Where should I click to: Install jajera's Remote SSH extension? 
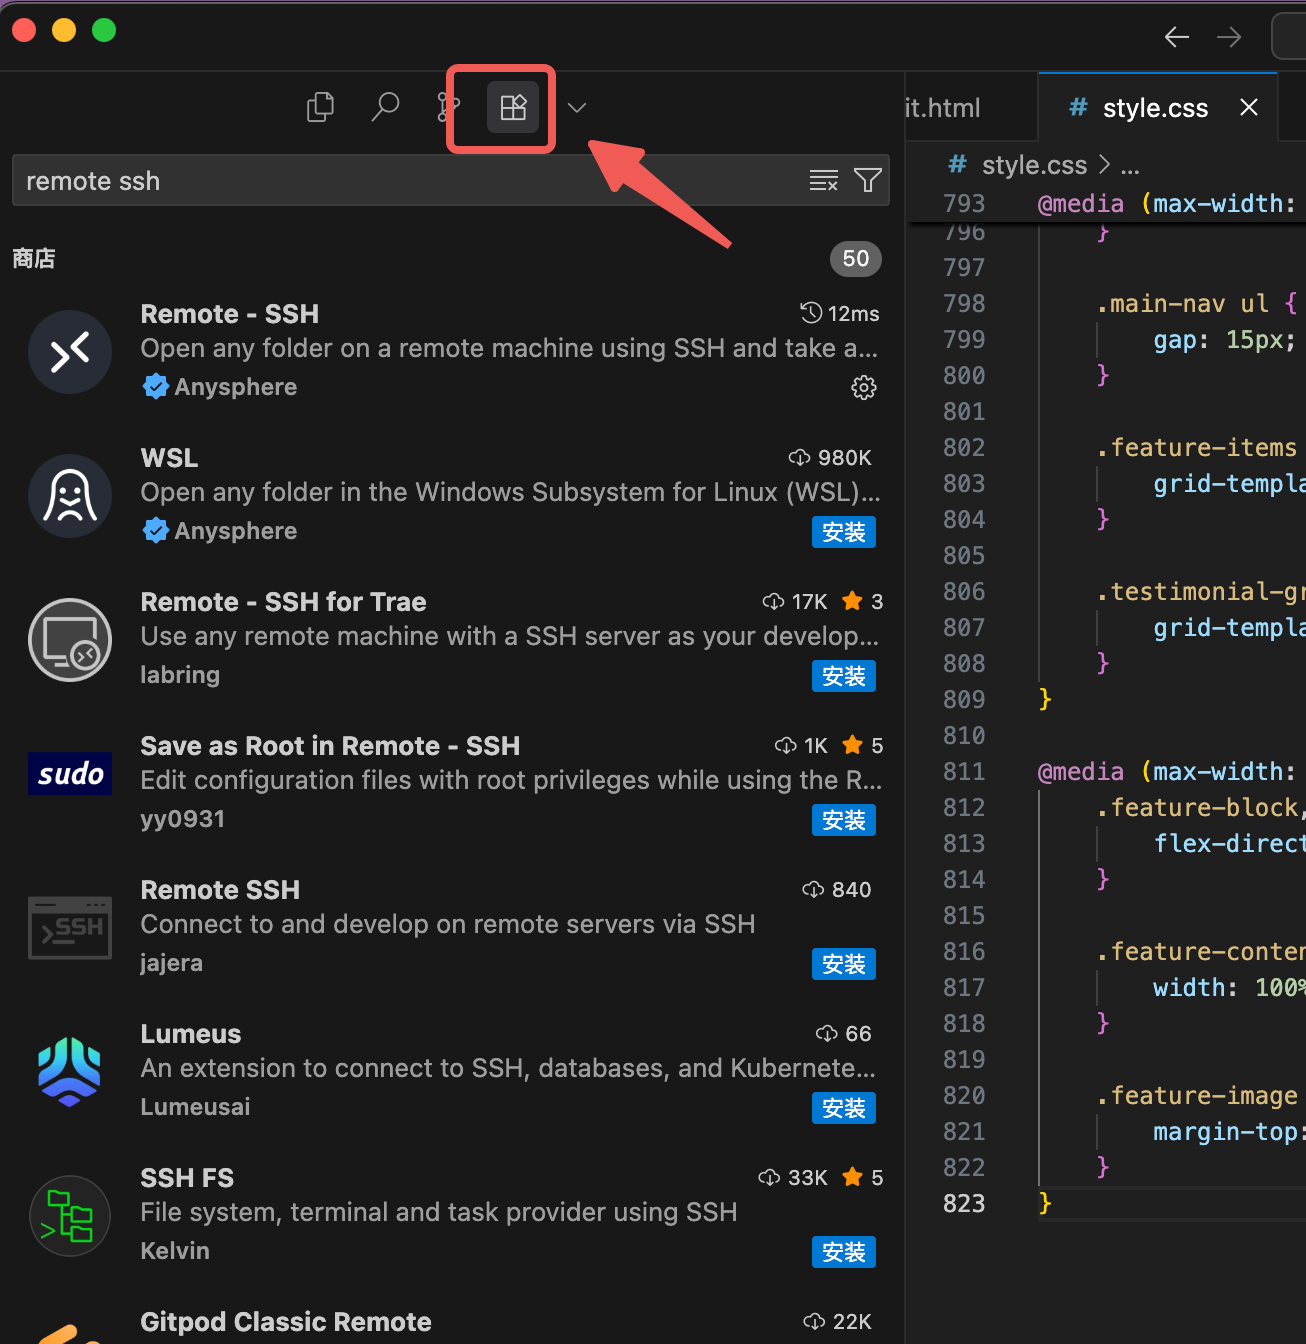coord(844,964)
